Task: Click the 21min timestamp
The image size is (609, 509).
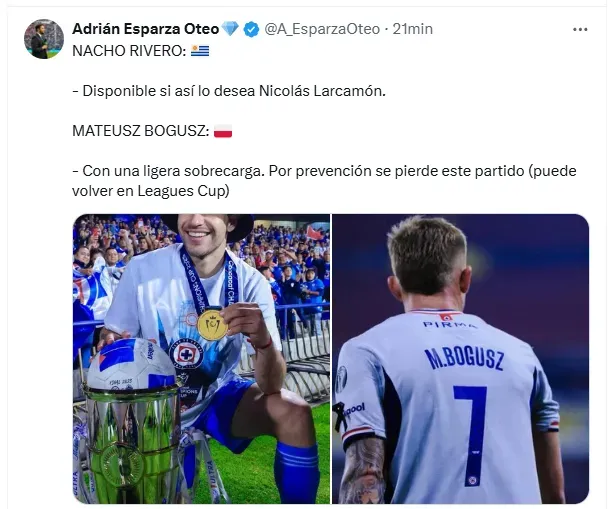Action: (x=412, y=29)
